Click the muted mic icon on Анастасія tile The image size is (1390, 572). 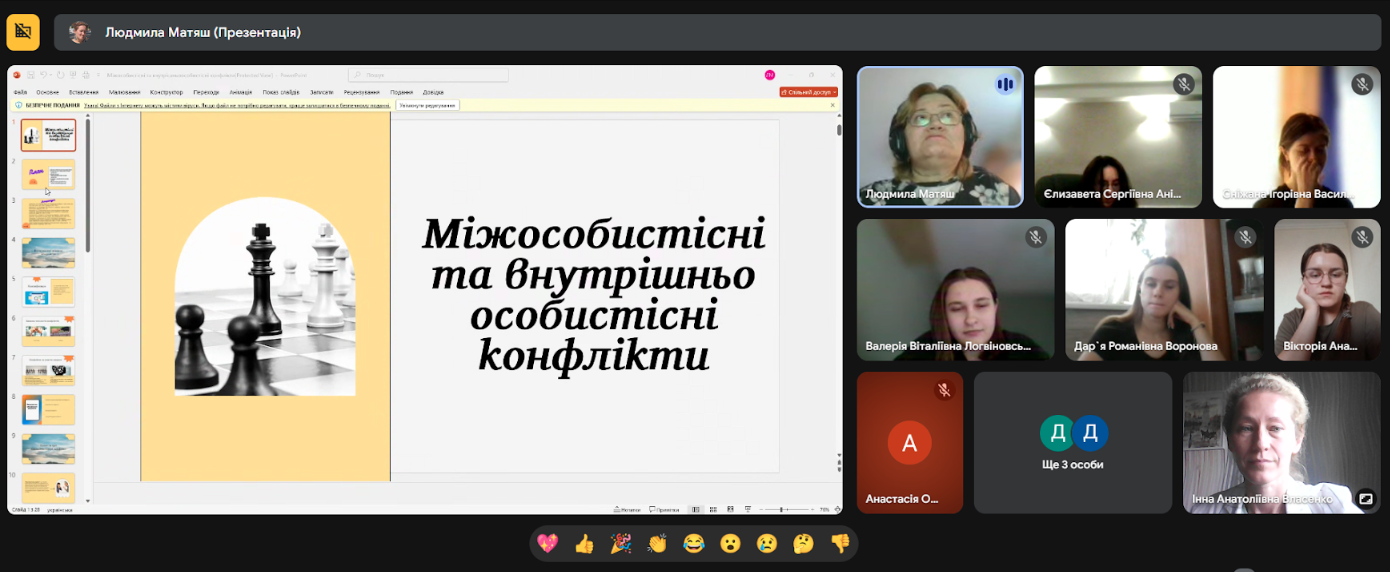(x=944, y=390)
